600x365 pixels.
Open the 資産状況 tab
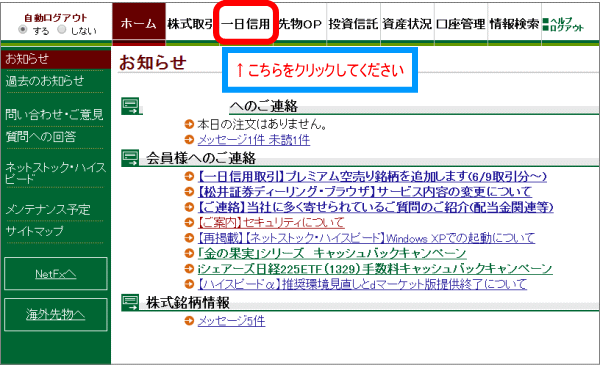coord(407,24)
